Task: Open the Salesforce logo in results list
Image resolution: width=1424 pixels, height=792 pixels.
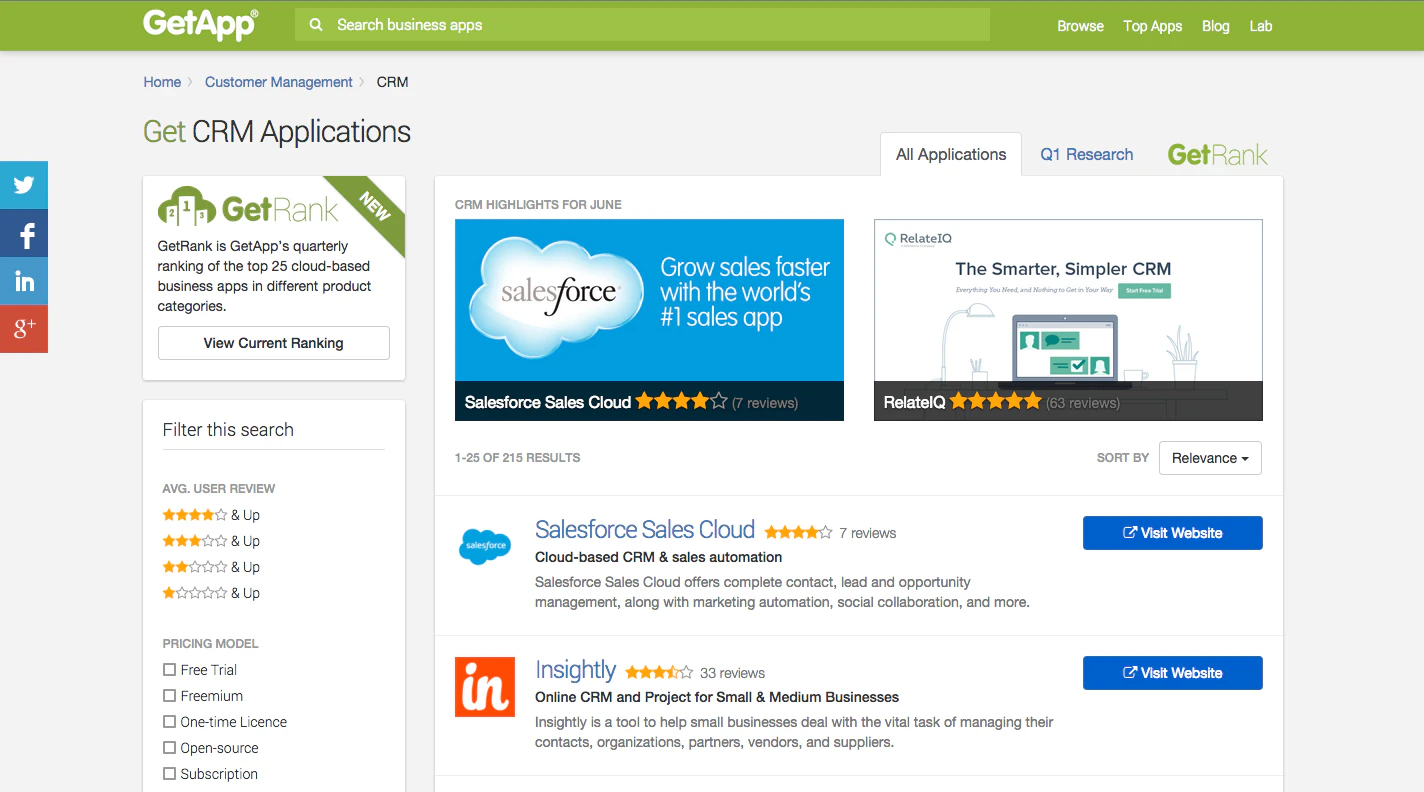Action: click(x=484, y=546)
